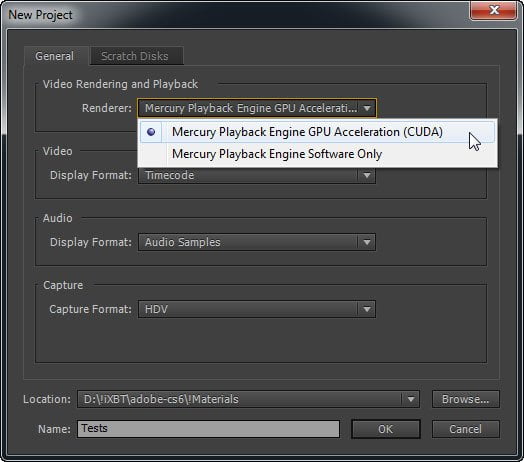Select the General tab
Screen dimensions: 524x462
(x=55, y=56)
